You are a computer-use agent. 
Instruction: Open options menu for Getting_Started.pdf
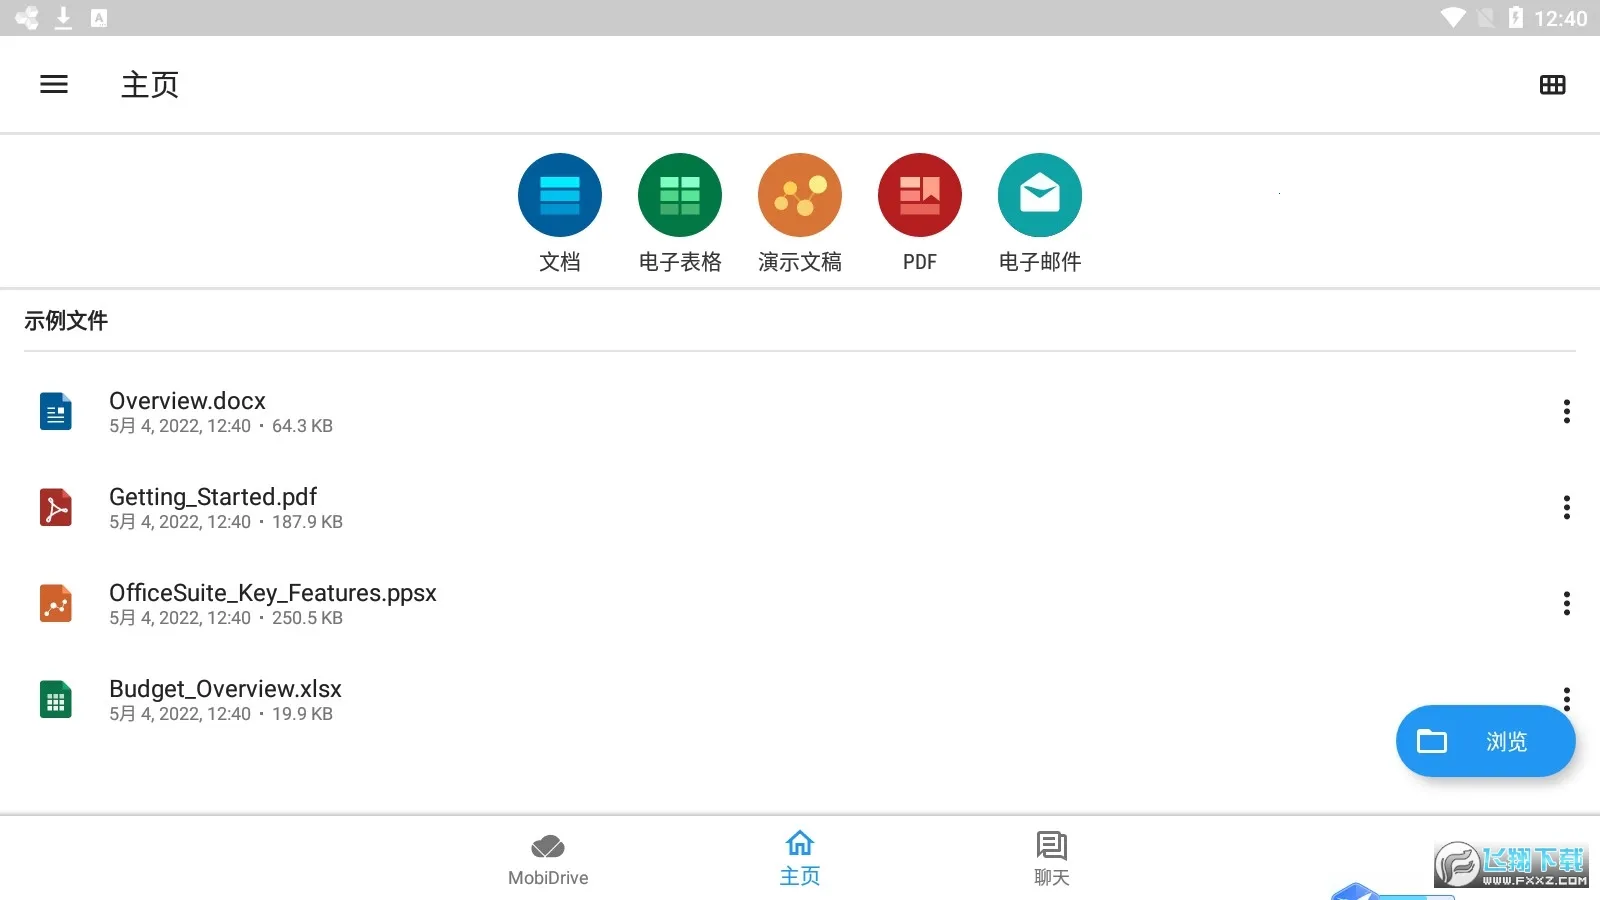tap(1566, 507)
